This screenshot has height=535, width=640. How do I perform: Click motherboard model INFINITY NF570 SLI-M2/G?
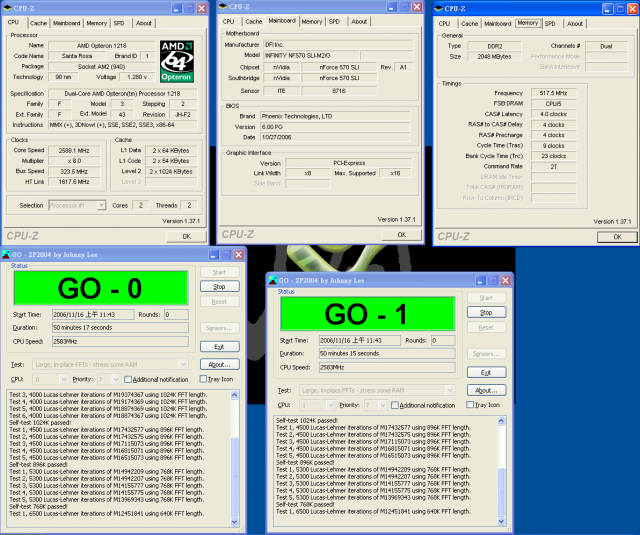[311, 55]
